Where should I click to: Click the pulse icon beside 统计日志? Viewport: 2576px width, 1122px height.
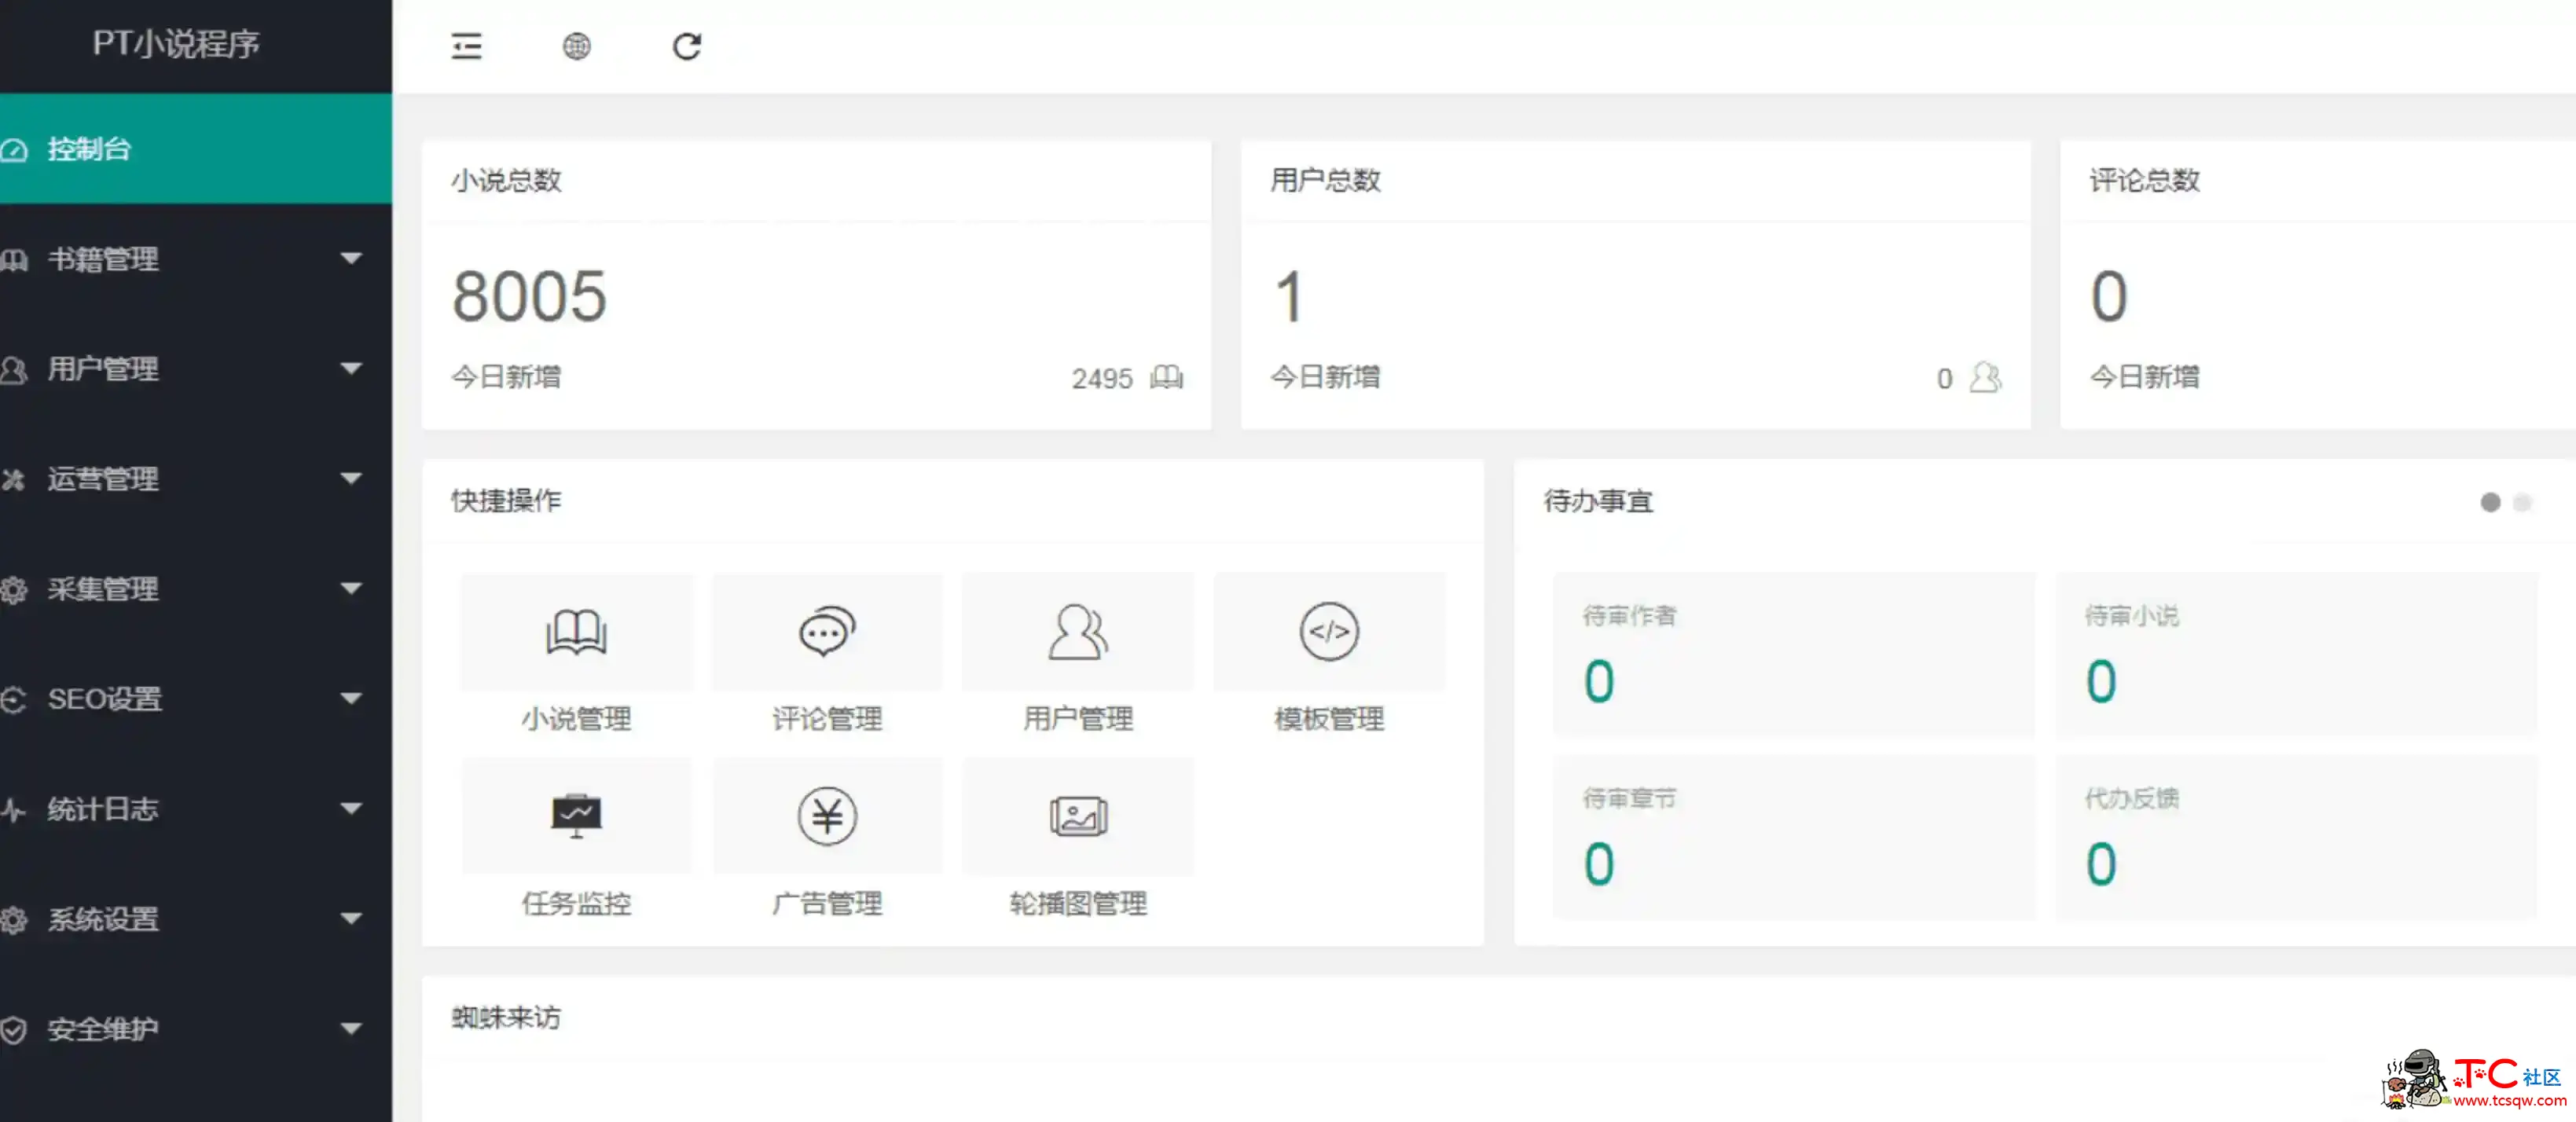[x=14, y=810]
